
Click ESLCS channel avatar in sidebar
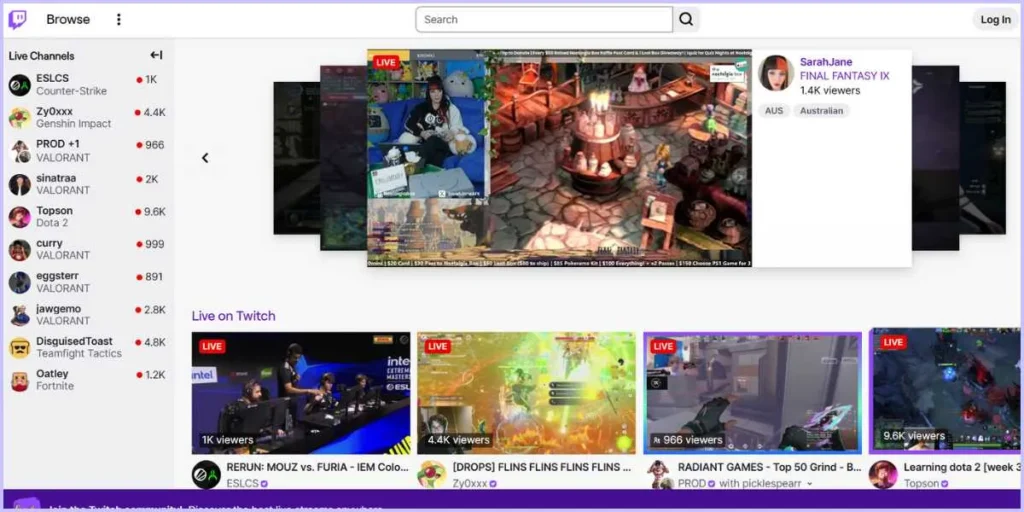[19, 85]
